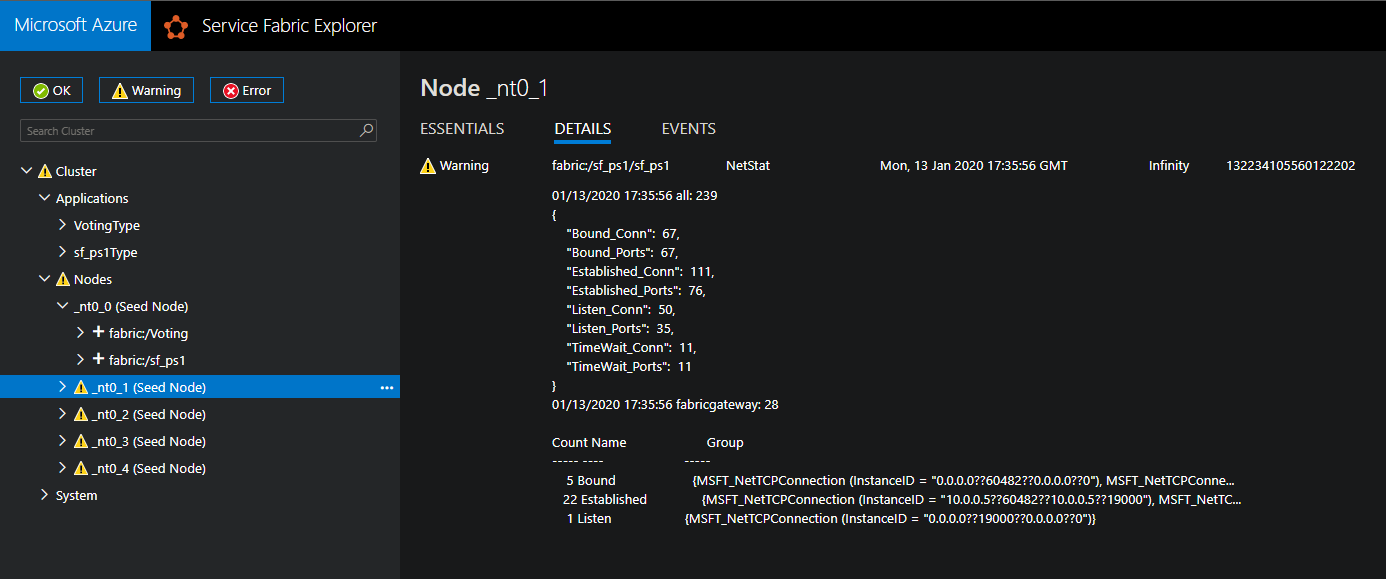Expand fabric:/sf_ps1 under _nt0_0

80,361
